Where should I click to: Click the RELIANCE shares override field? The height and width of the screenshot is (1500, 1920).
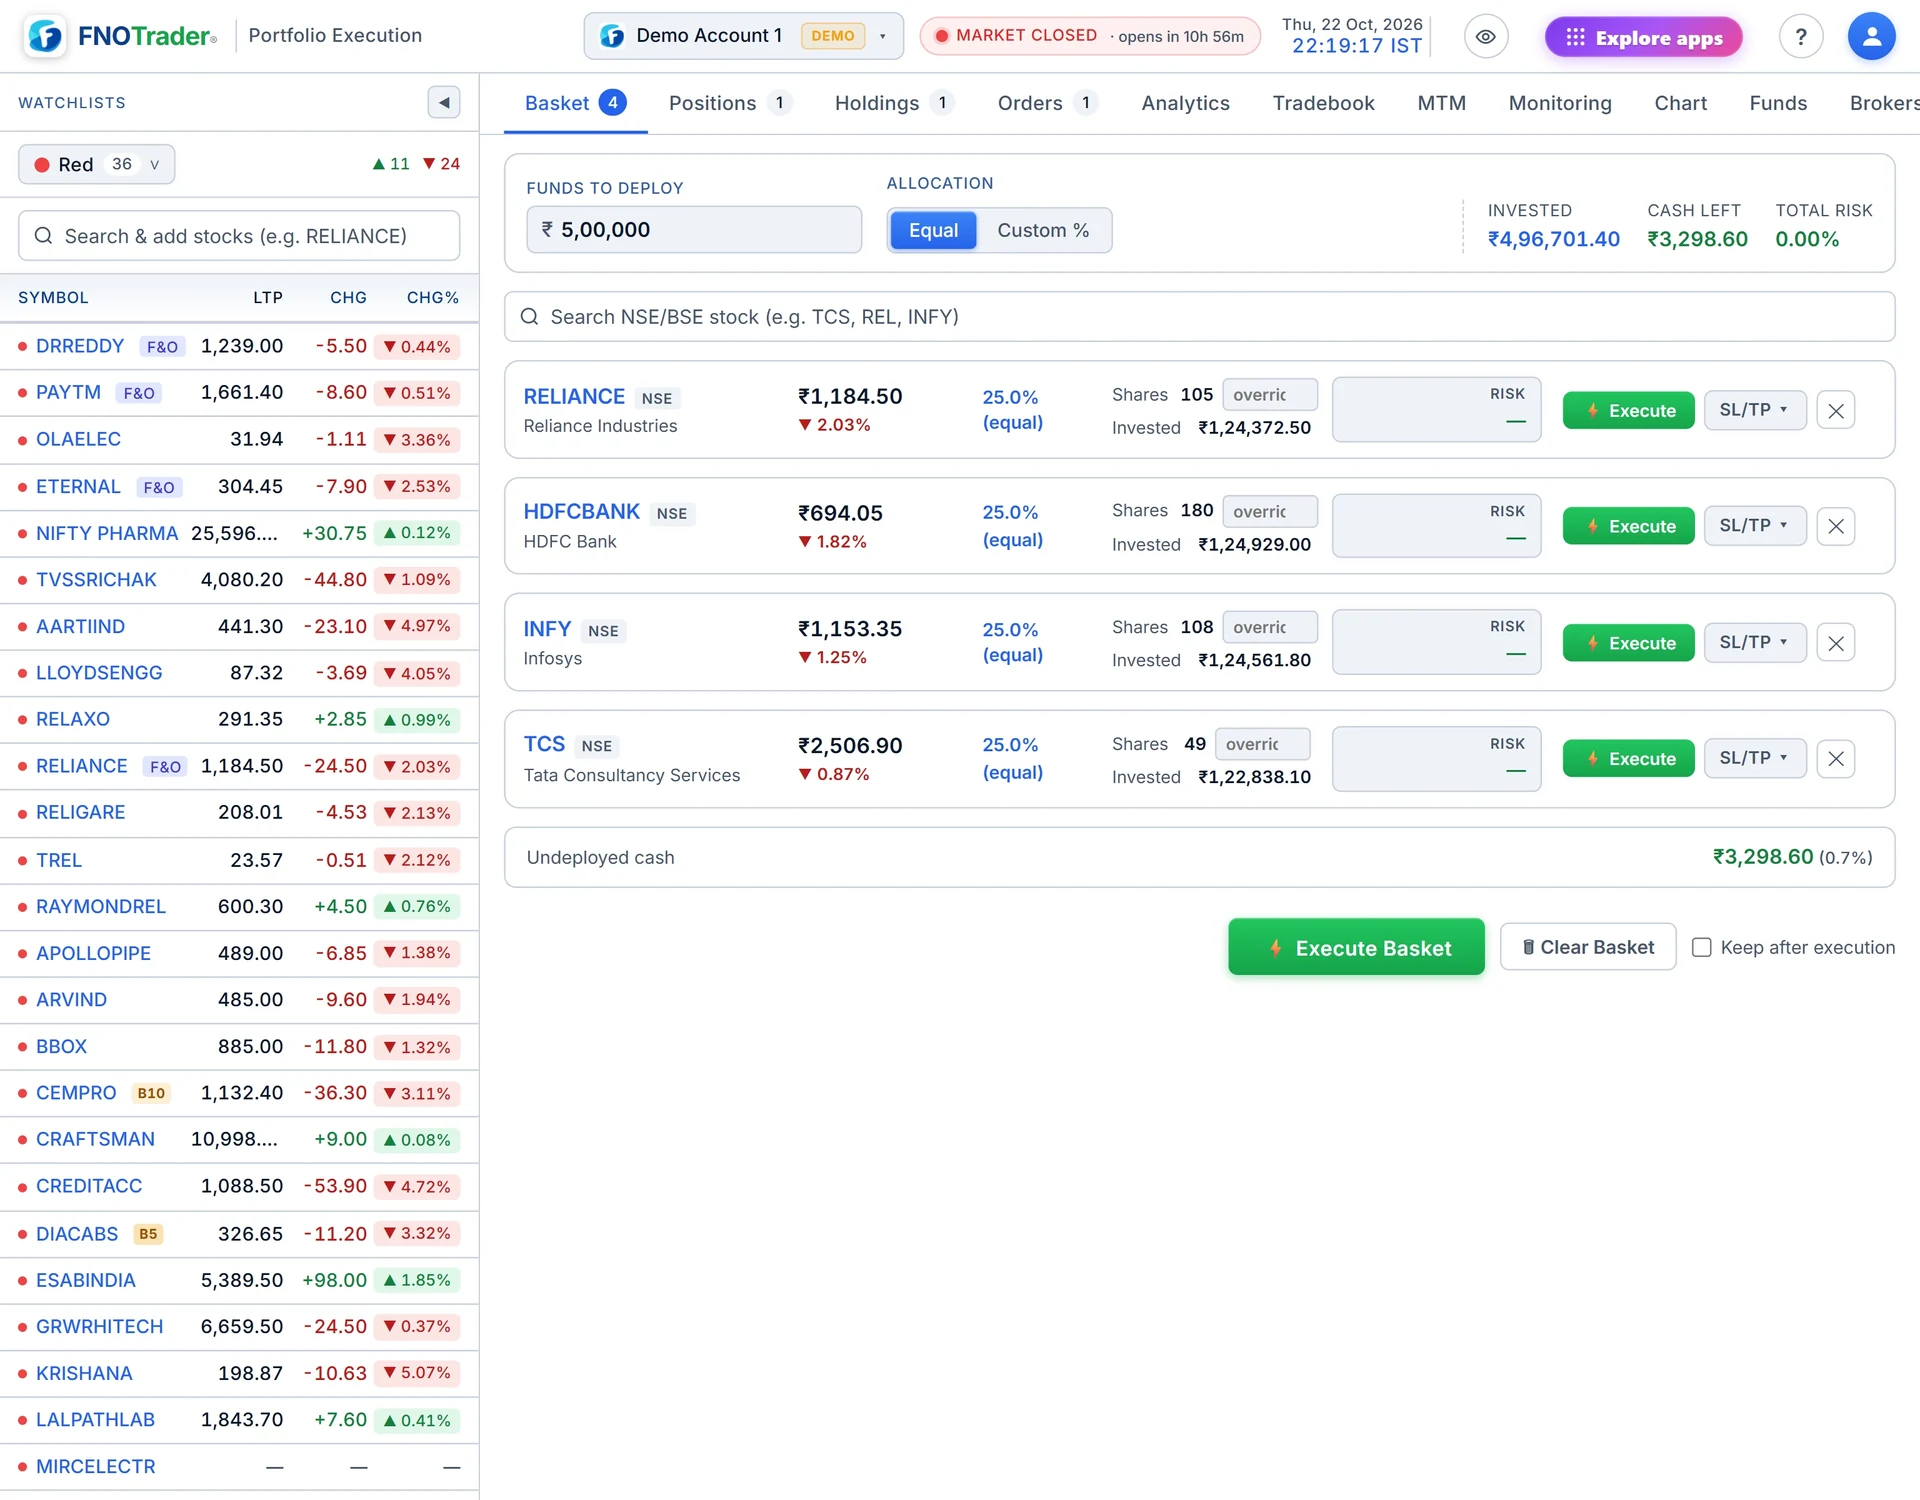pyautogui.click(x=1269, y=395)
